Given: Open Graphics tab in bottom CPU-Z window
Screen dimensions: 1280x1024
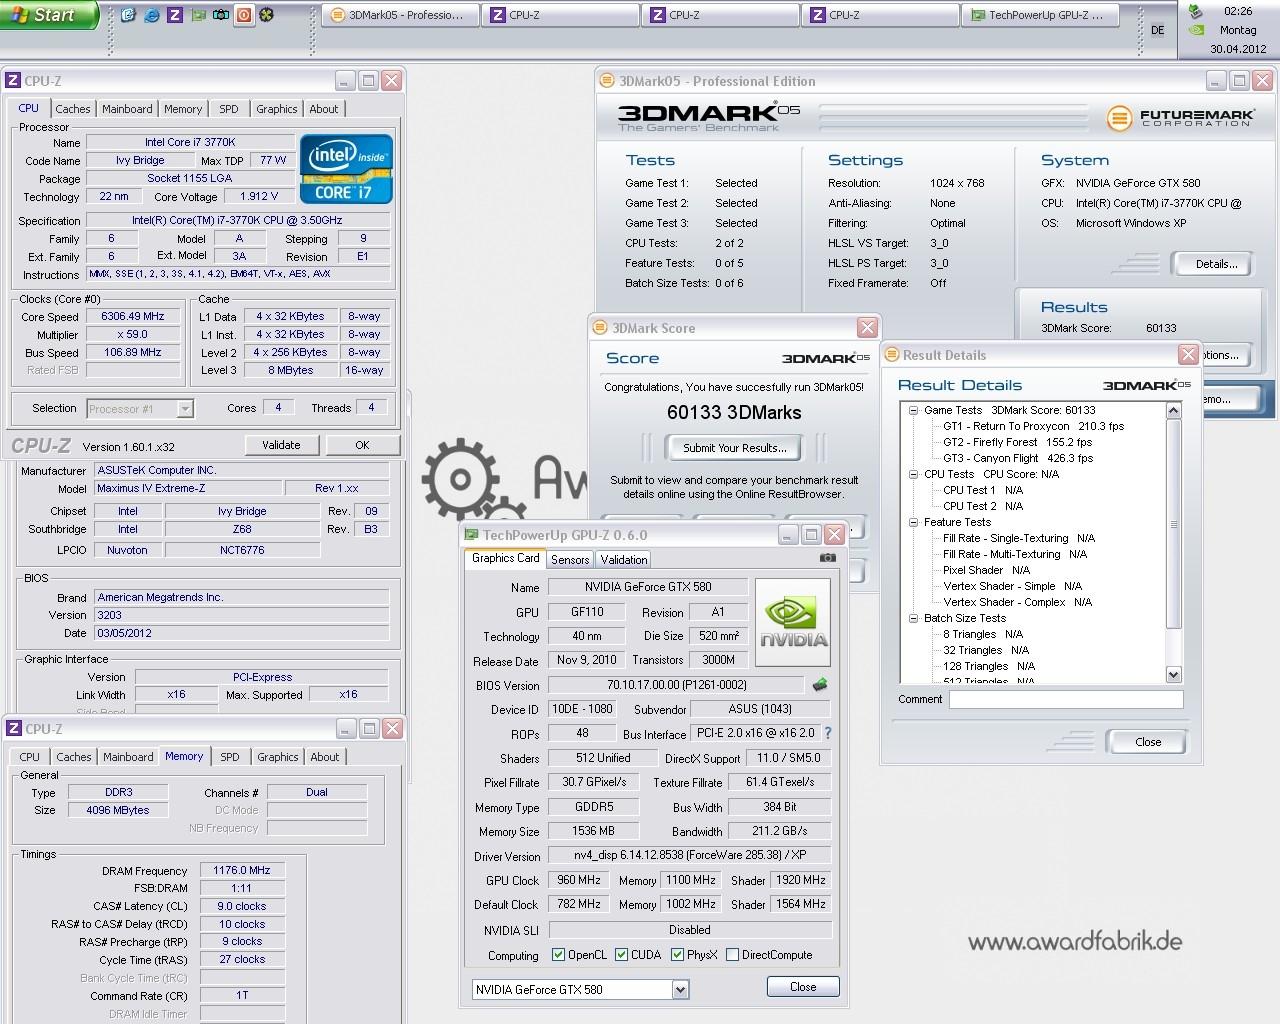Looking at the screenshot, I should (x=278, y=757).
